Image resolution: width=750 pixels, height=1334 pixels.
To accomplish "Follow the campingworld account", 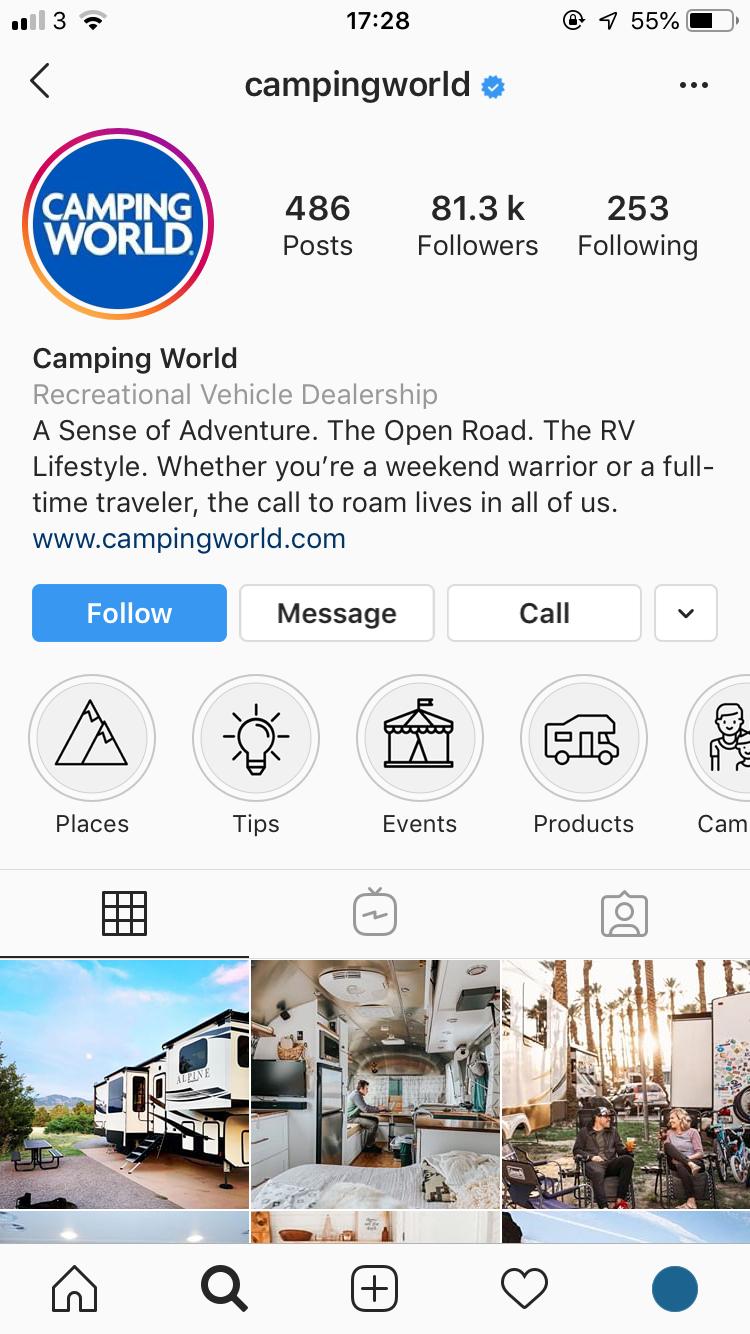I will click(x=129, y=613).
